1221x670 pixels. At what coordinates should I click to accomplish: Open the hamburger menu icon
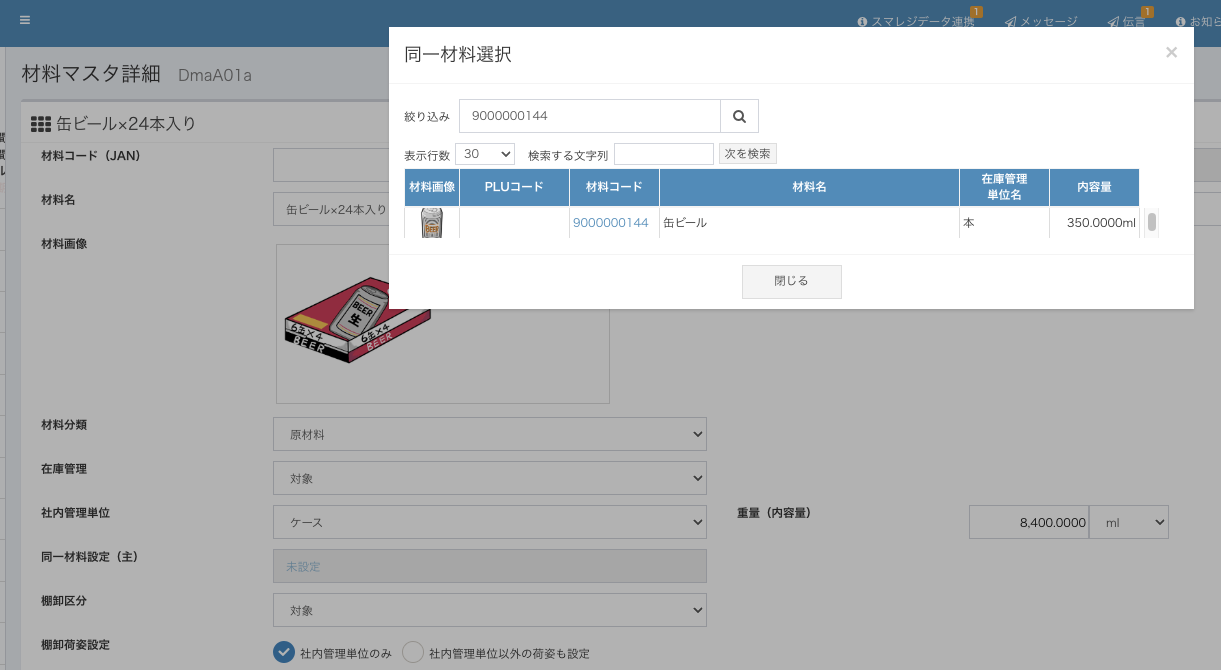[25, 20]
